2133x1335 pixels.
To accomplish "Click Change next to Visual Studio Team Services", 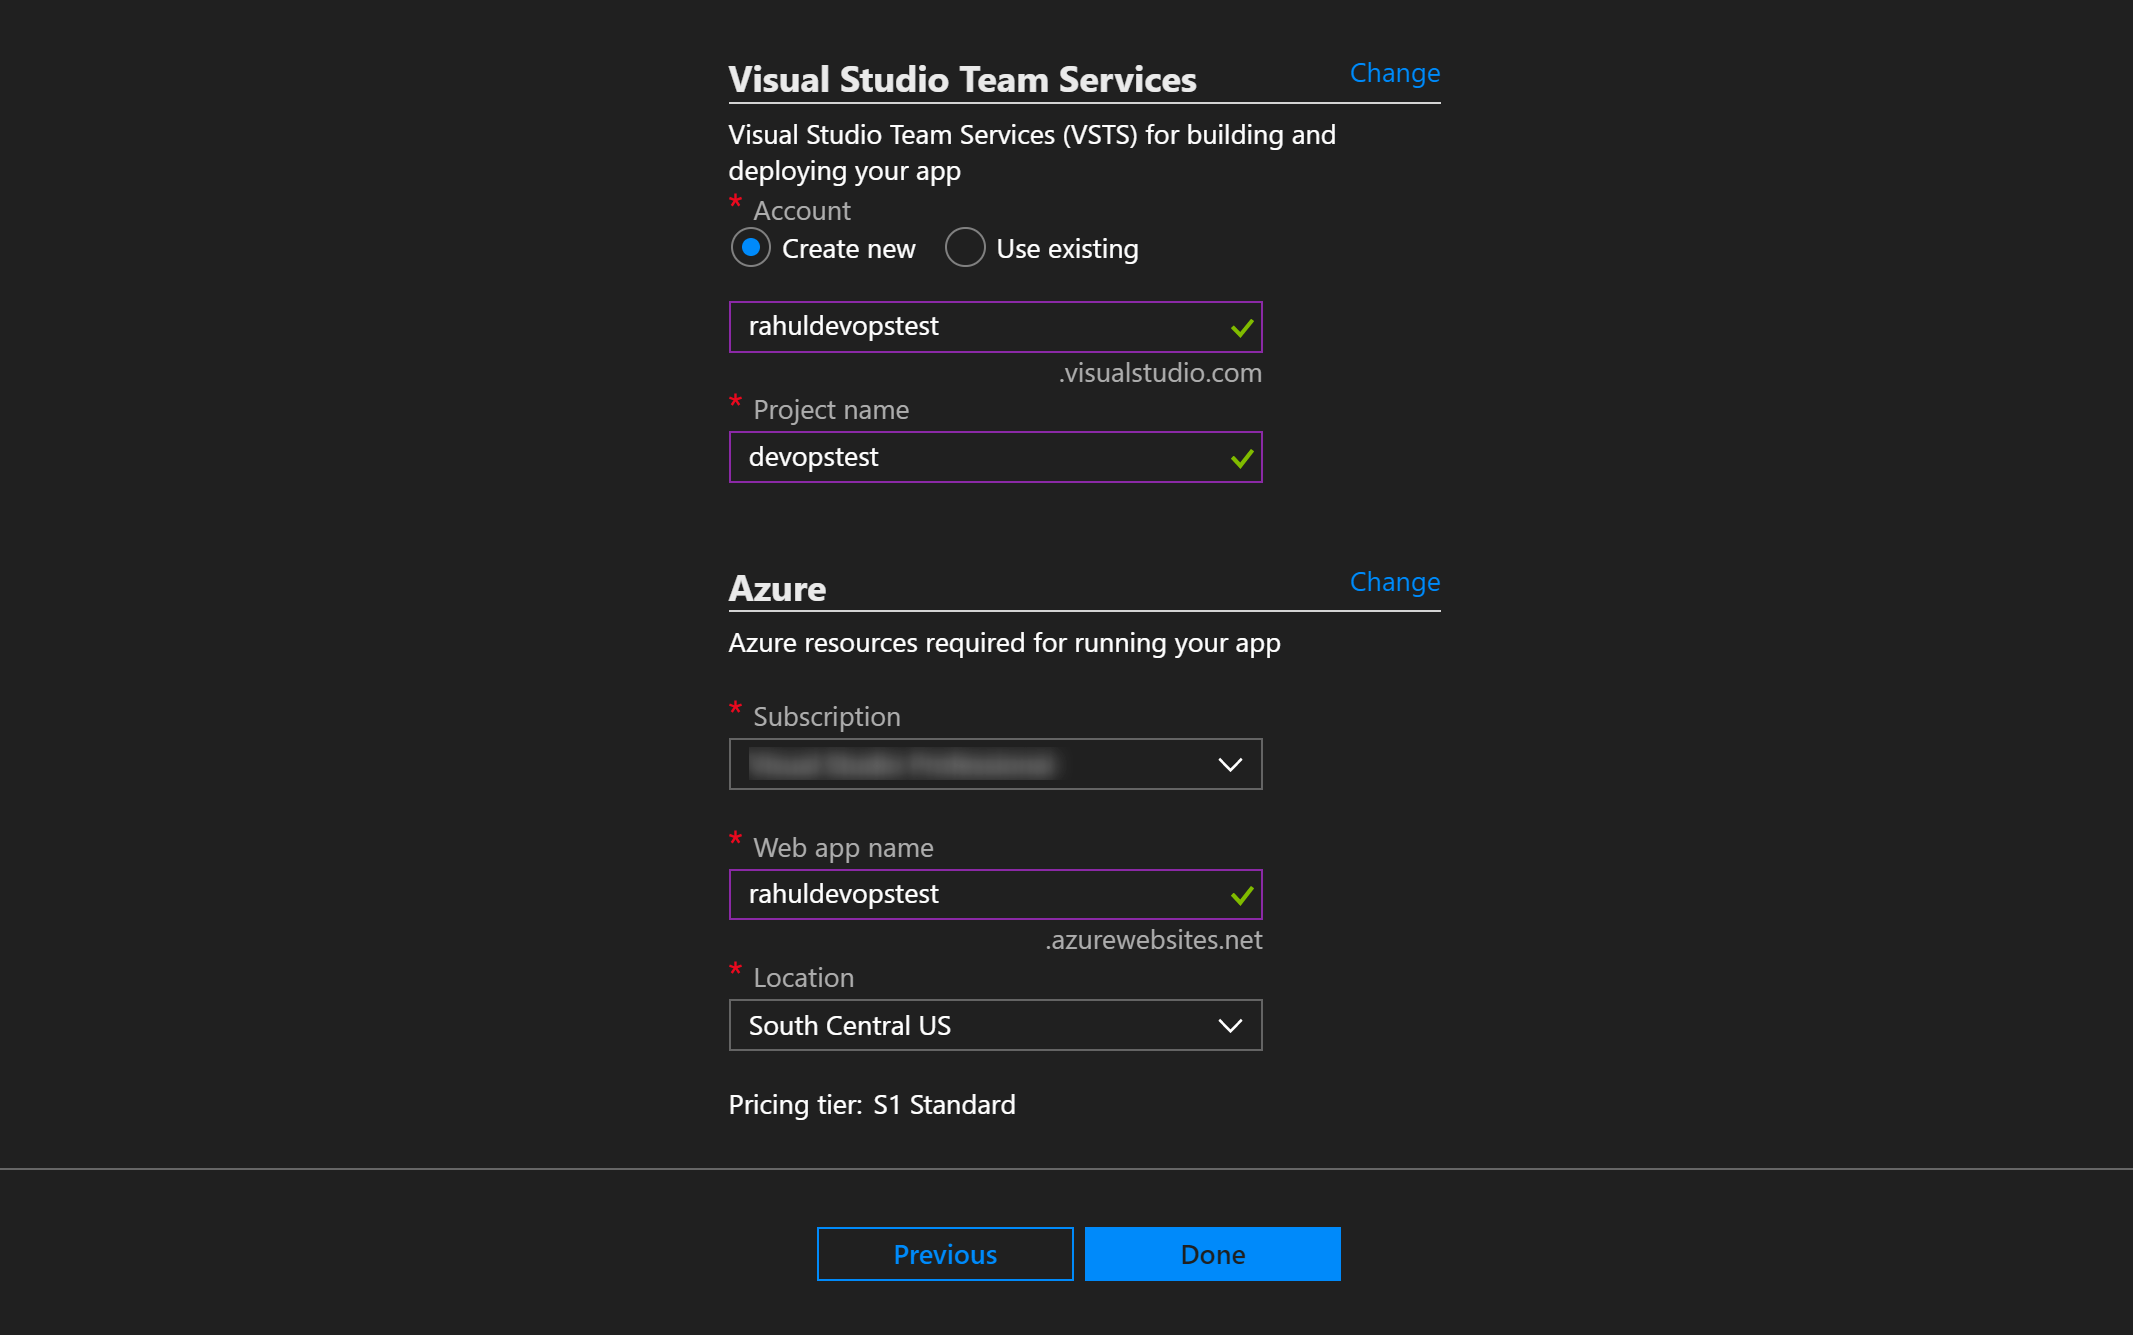I will [1394, 72].
